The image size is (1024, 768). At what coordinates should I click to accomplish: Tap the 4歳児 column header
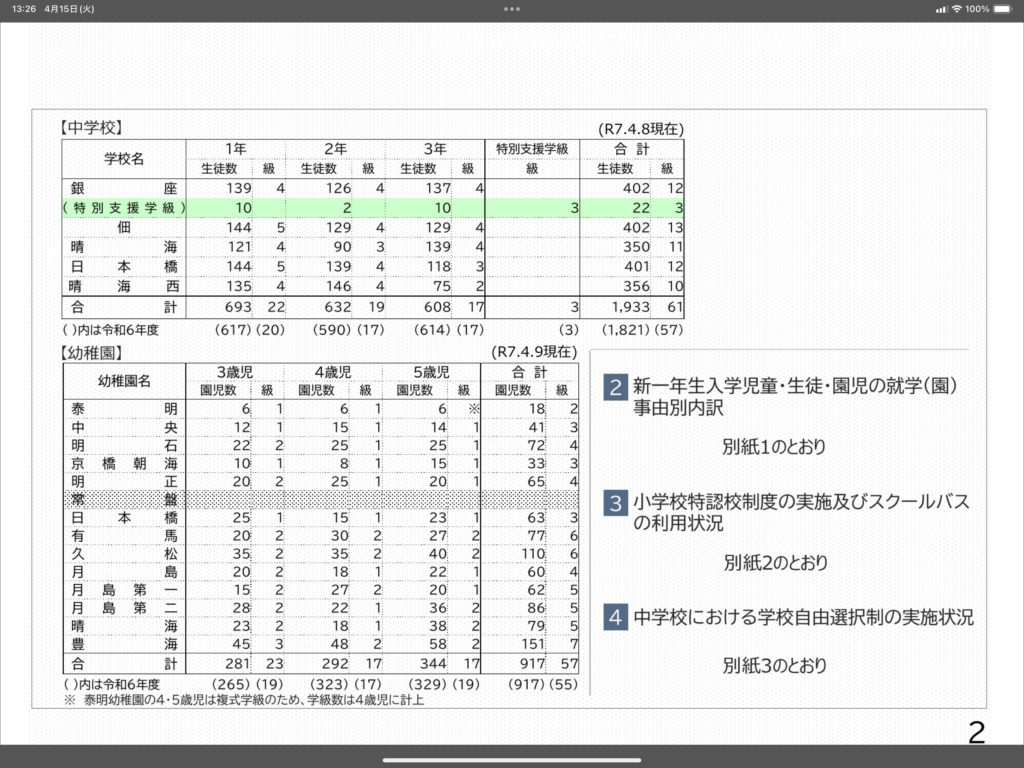click(x=333, y=372)
